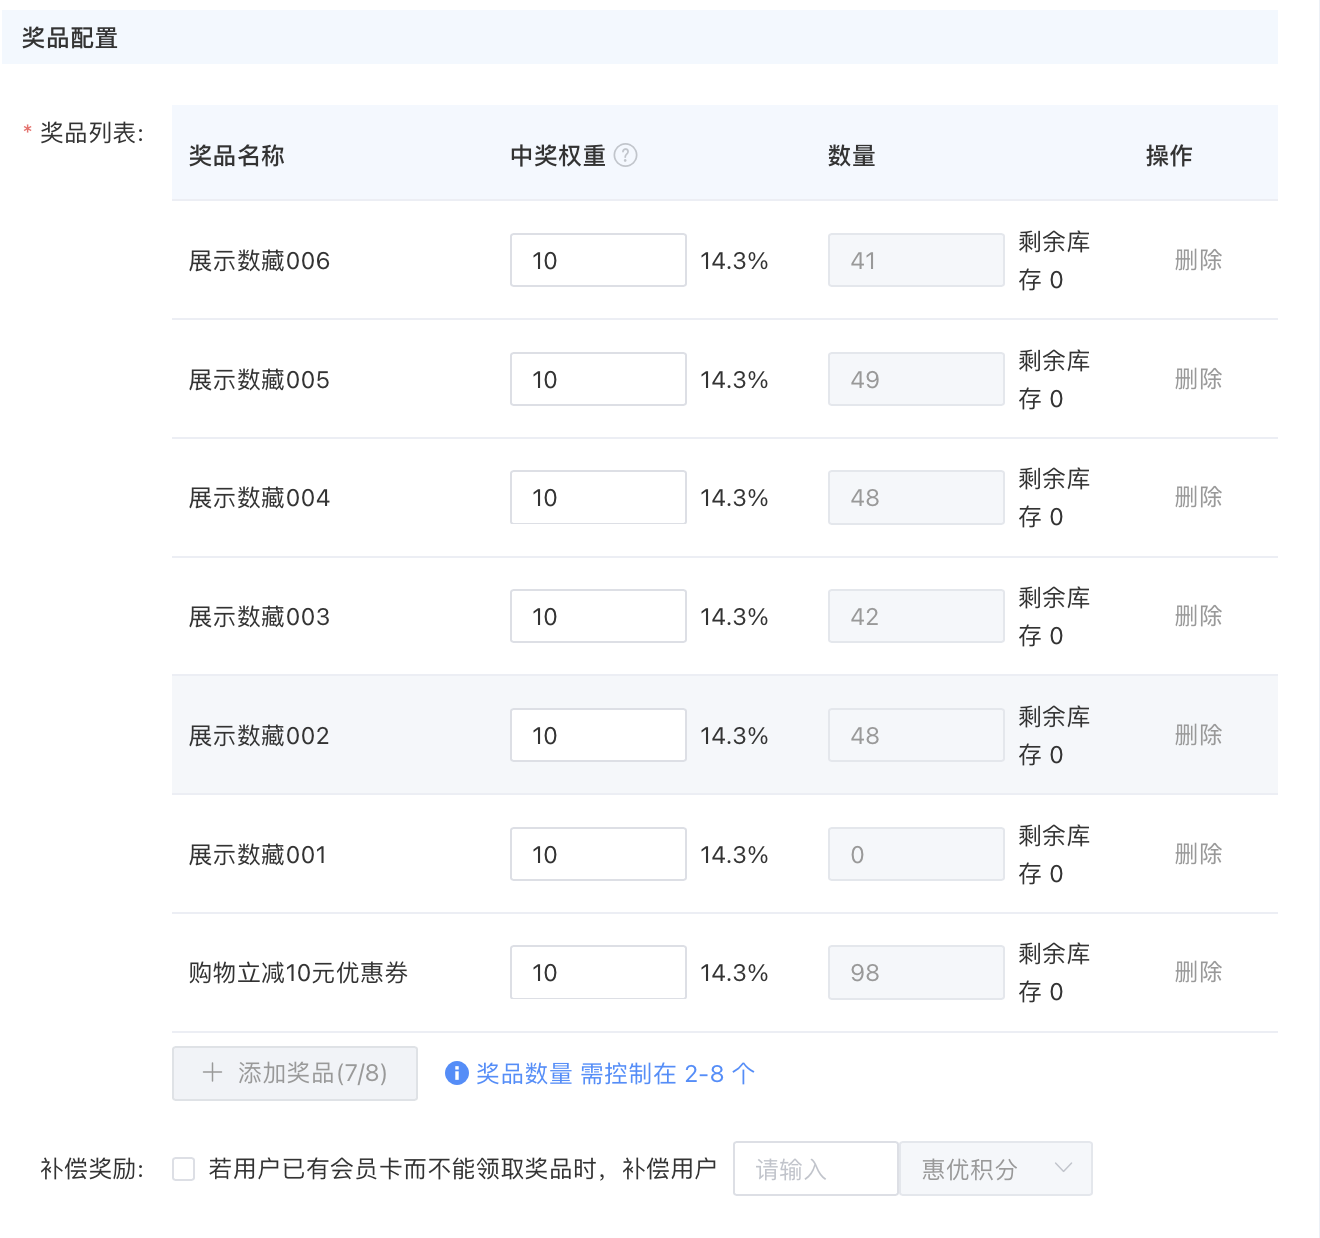Image resolution: width=1320 pixels, height=1238 pixels.
Task: Delete the 购物立减10元优惠券 prize
Action: (1198, 972)
